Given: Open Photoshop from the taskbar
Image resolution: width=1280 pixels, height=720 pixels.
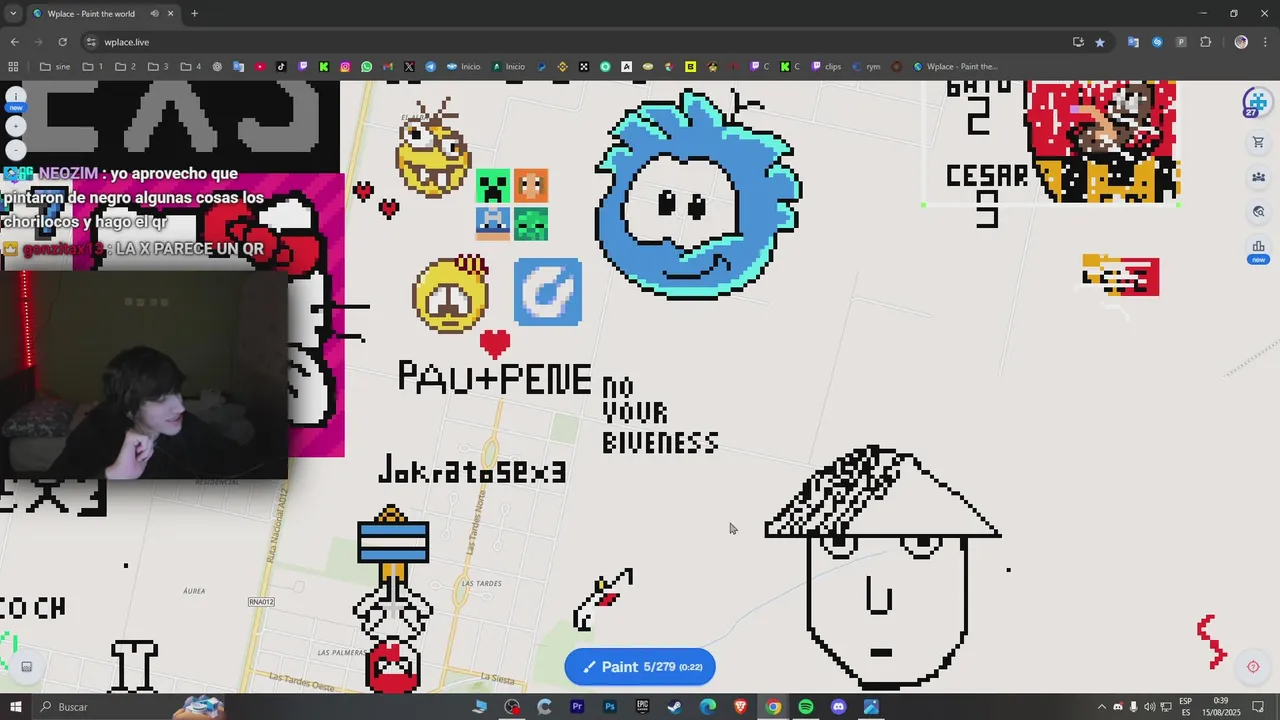Looking at the screenshot, I should click(610, 707).
